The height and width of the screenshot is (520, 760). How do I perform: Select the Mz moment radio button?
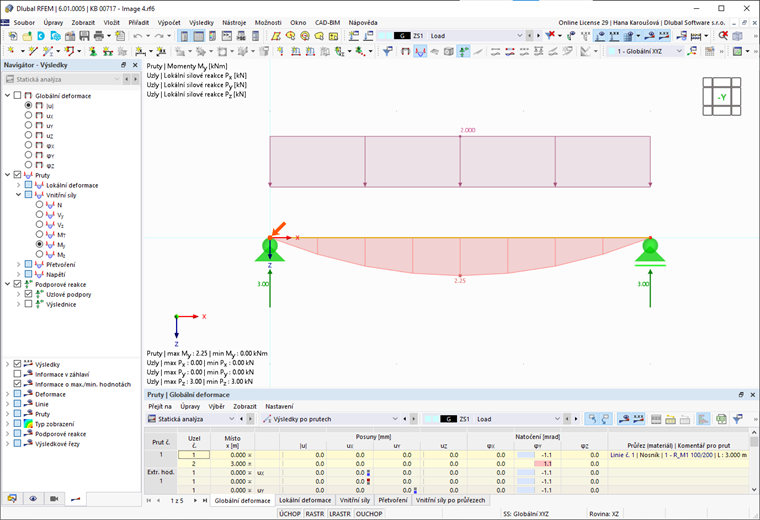coord(39,254)
